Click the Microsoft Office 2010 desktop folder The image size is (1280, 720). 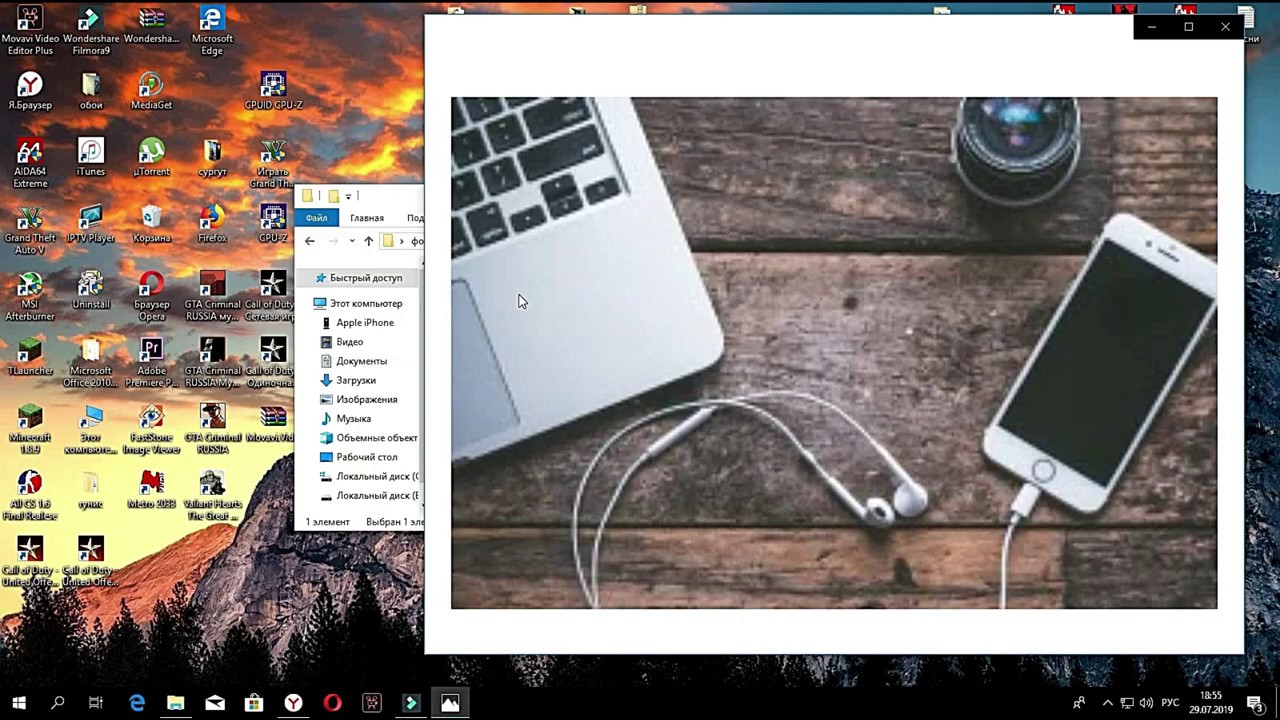tap(91, 363)
